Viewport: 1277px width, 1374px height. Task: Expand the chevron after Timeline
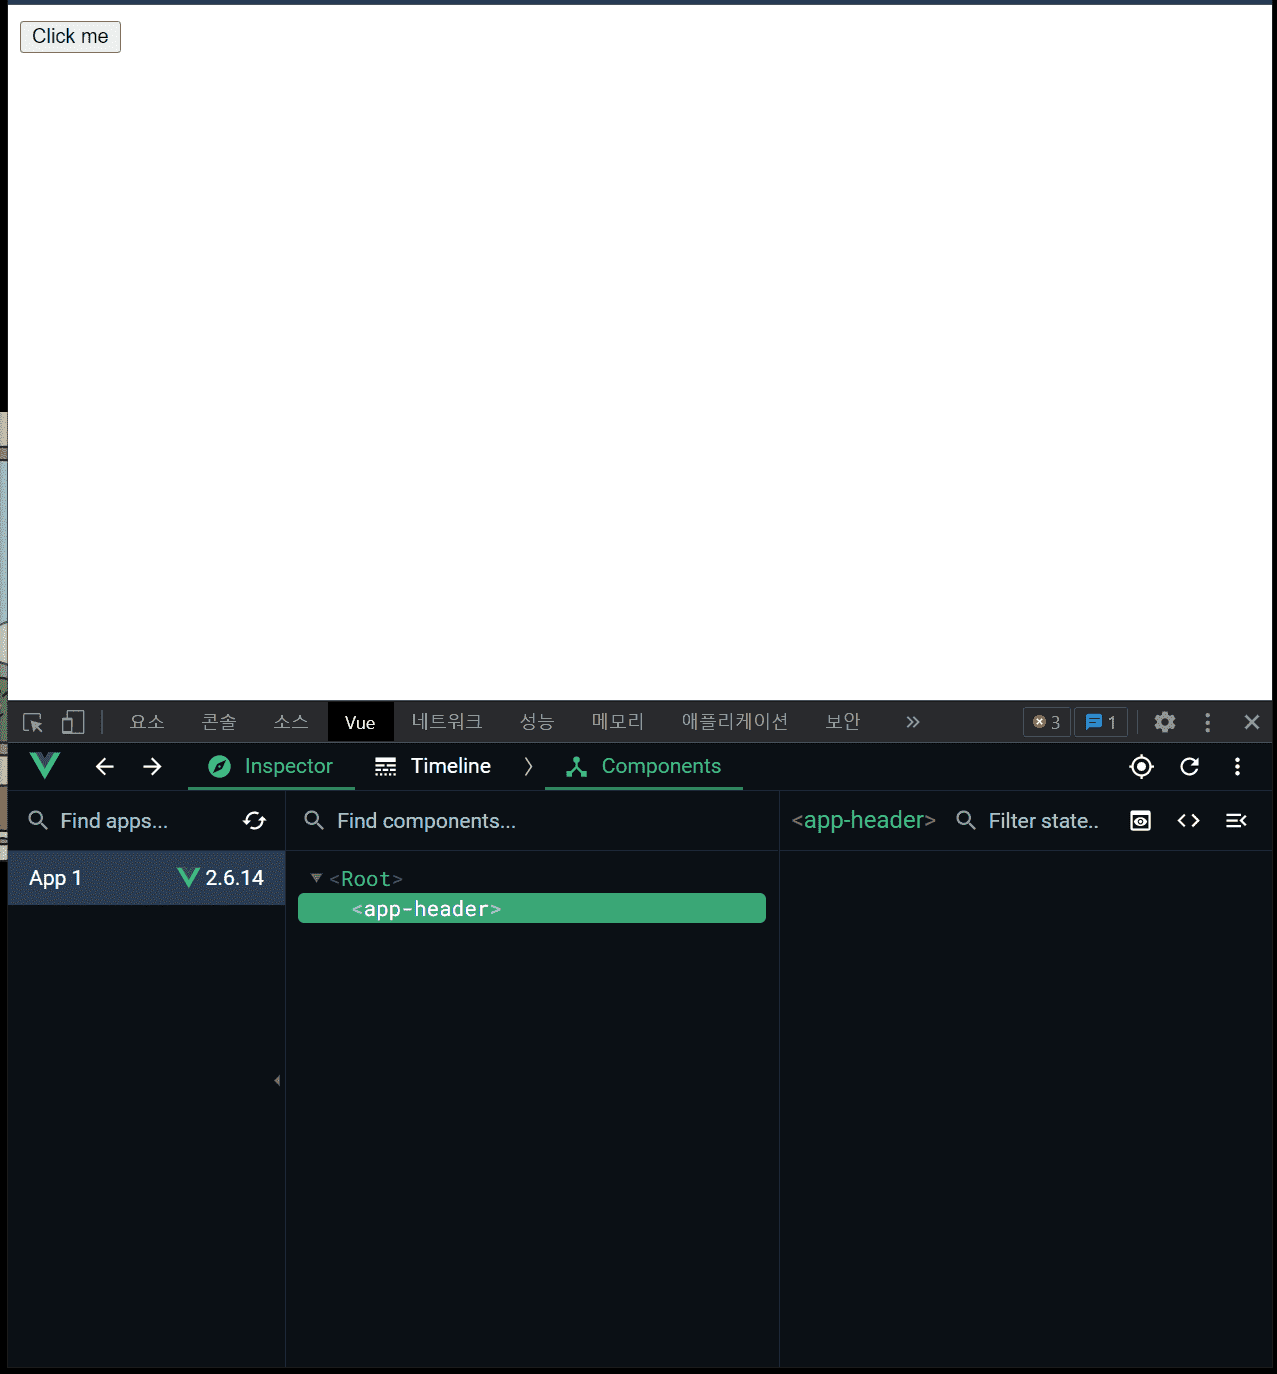(528, 767)
